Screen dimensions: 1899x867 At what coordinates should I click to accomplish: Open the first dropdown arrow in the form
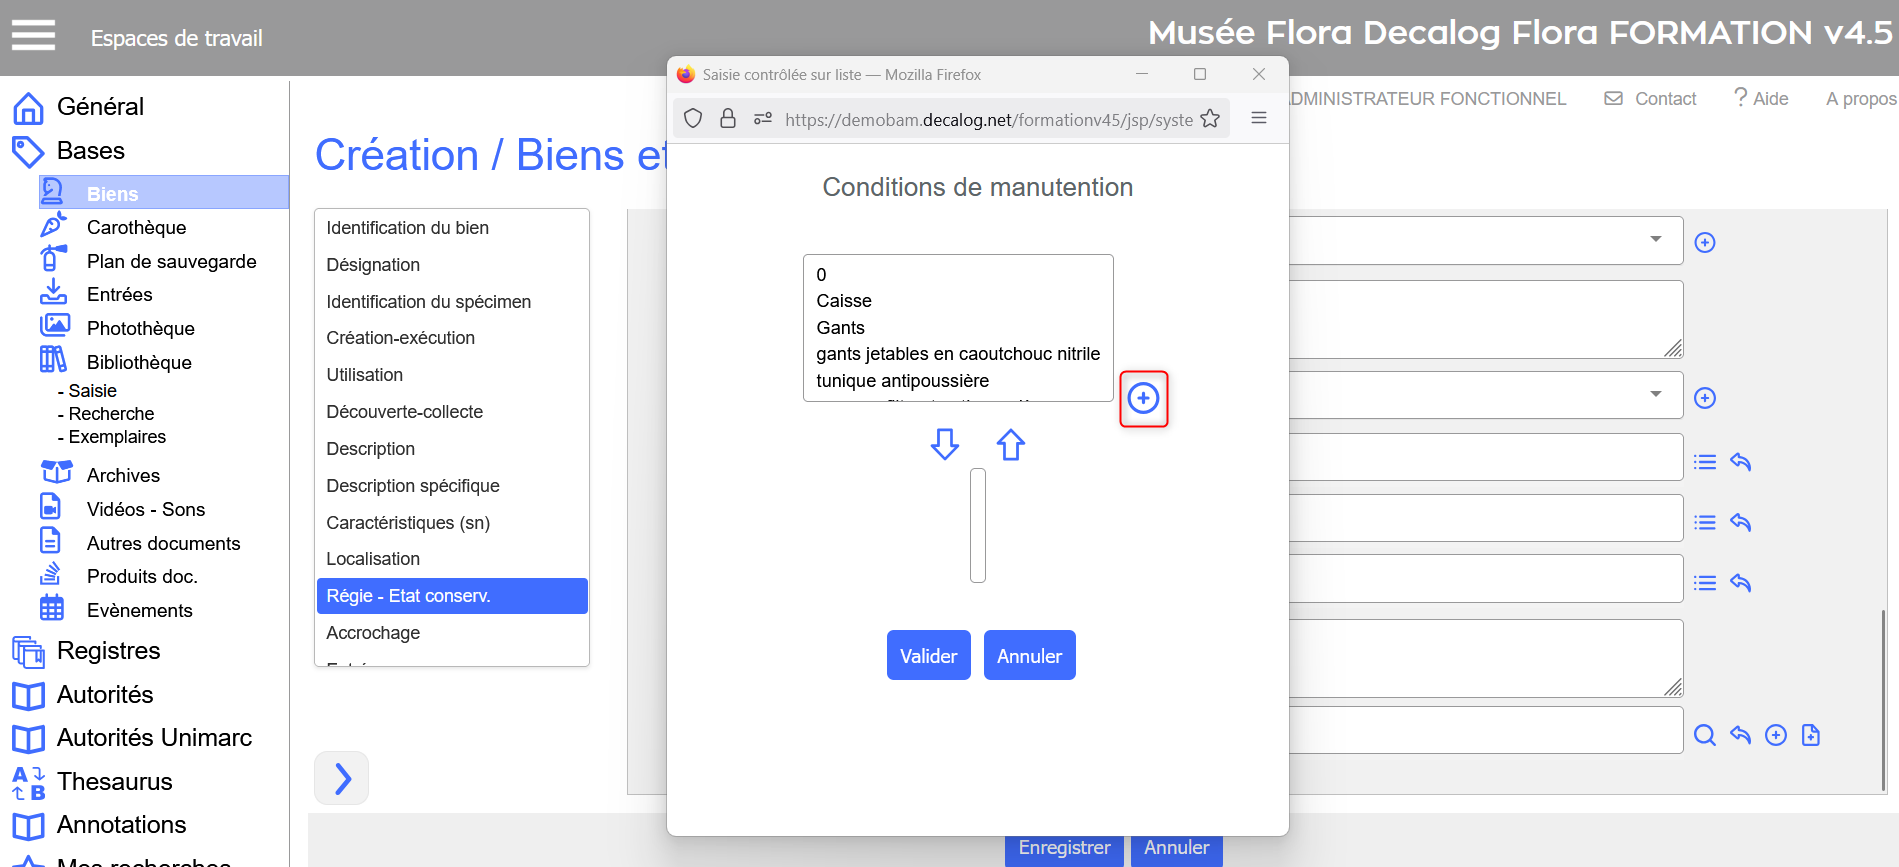pyautogui.click(x=1655, y=239)
